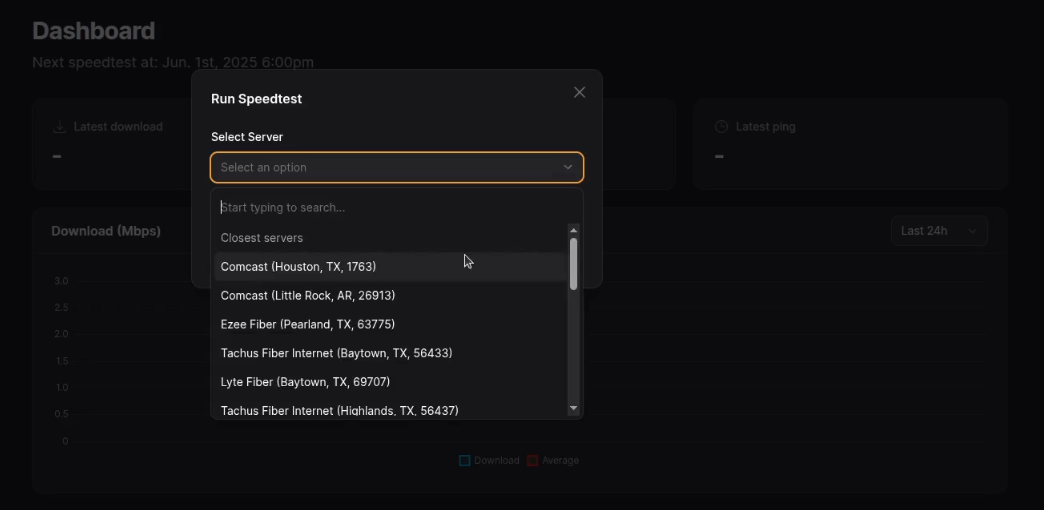Click the Dashboard page heading
Screen dimensions: 1044x510
tap(94, 31)
